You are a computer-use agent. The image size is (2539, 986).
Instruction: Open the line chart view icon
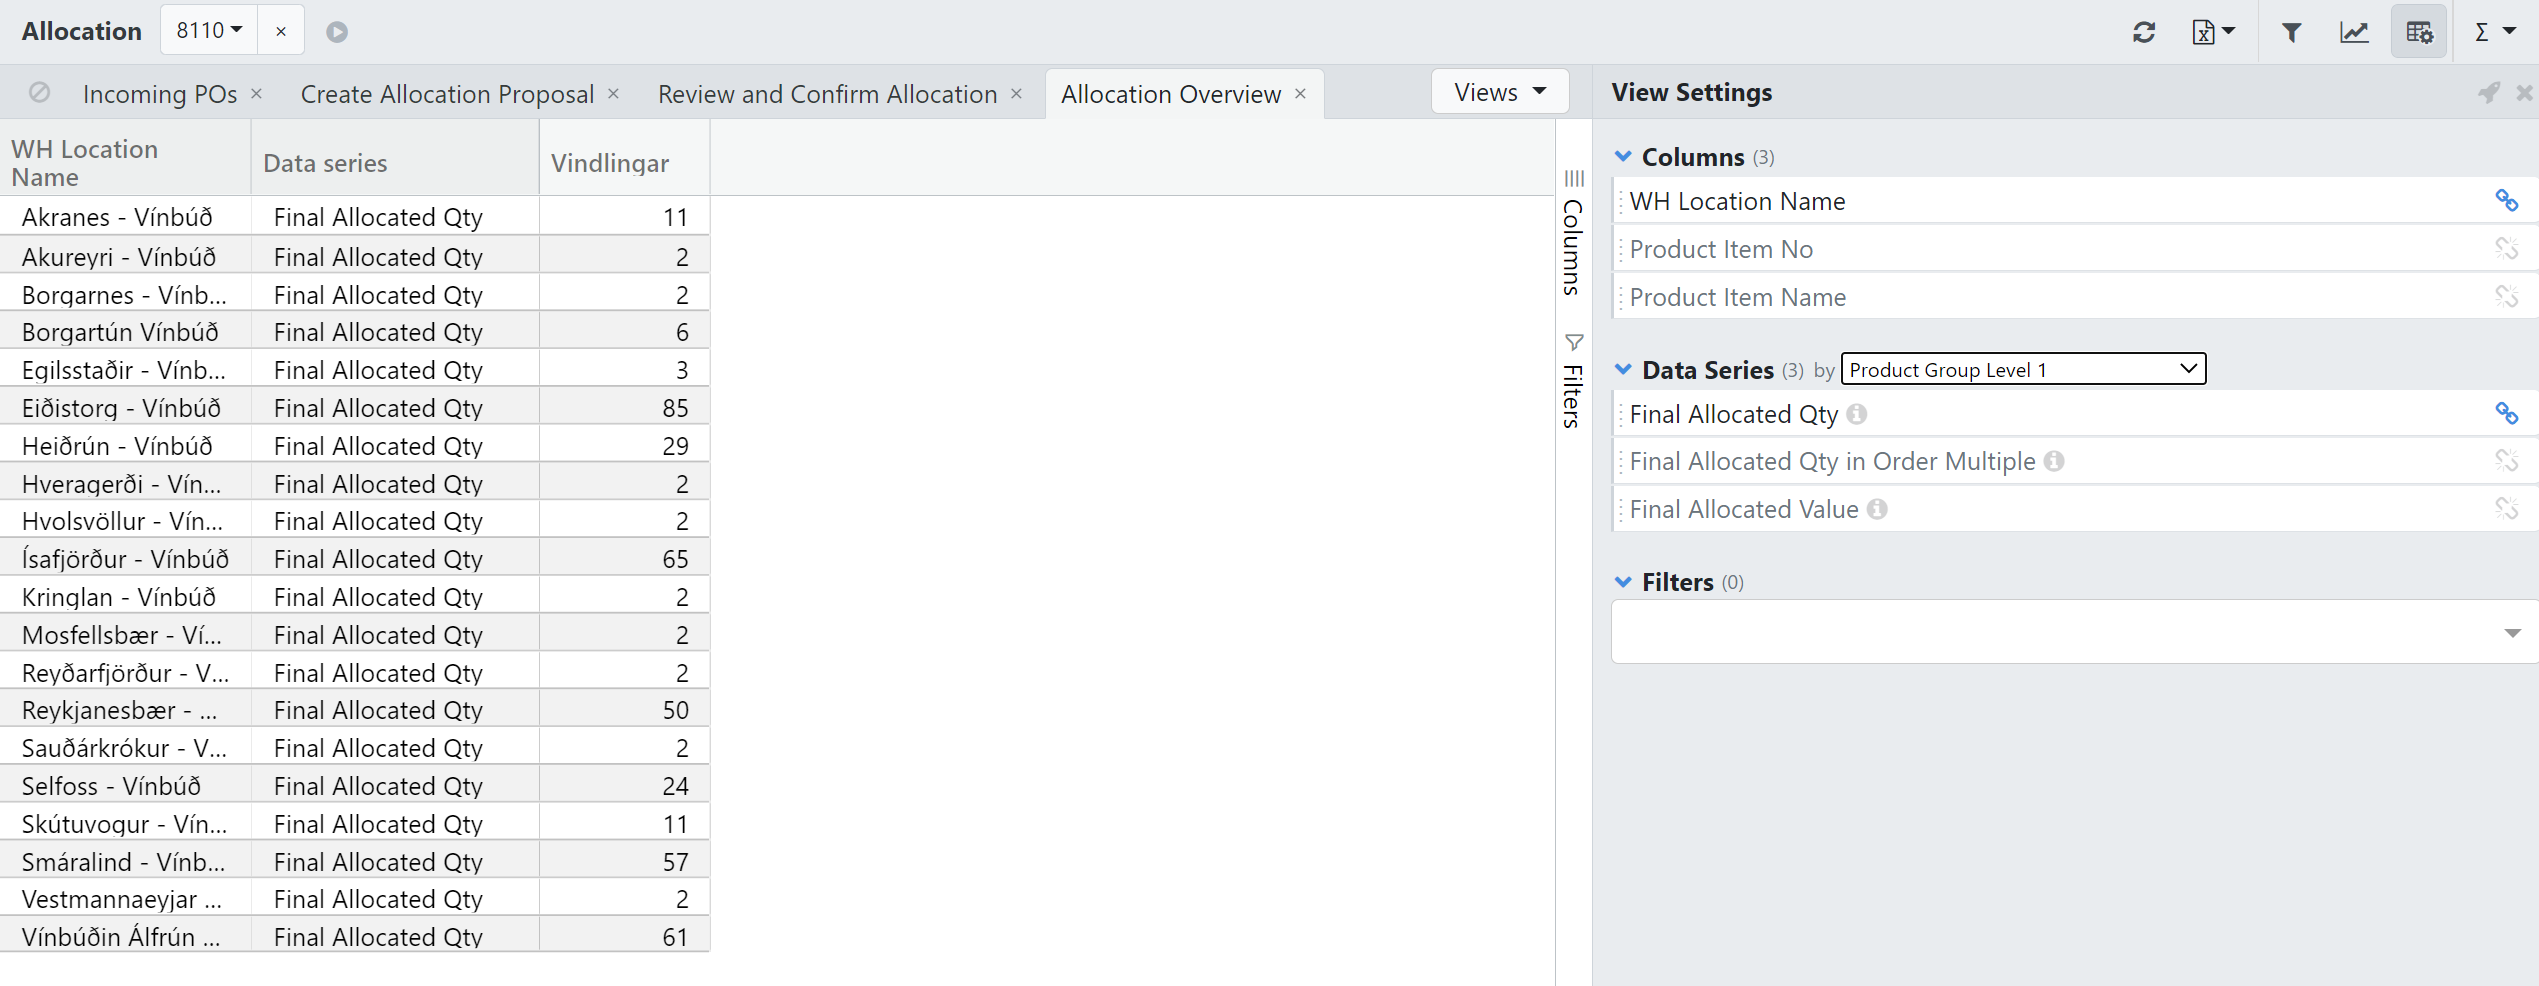coord(2354,33)
